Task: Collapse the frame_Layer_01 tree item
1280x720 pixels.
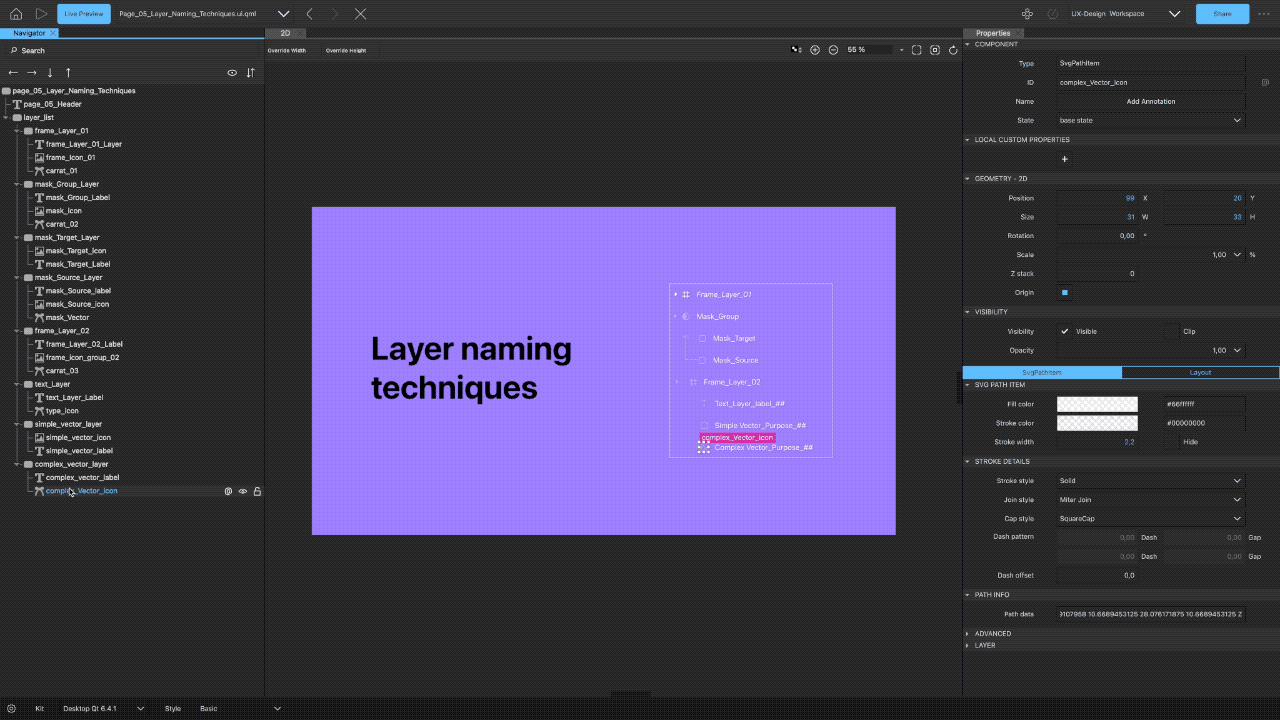Action: click(16, 130)
